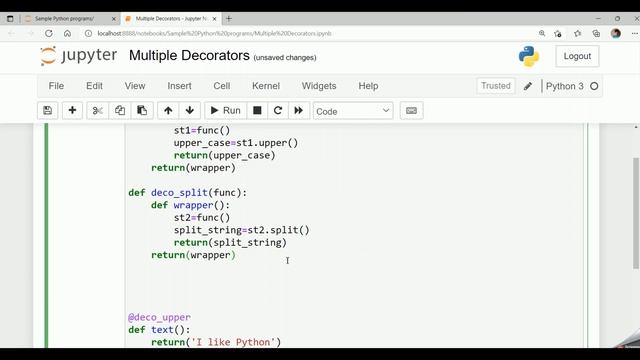
Task: Place cursor on the return(split_string) line
Action: [230, 242]
